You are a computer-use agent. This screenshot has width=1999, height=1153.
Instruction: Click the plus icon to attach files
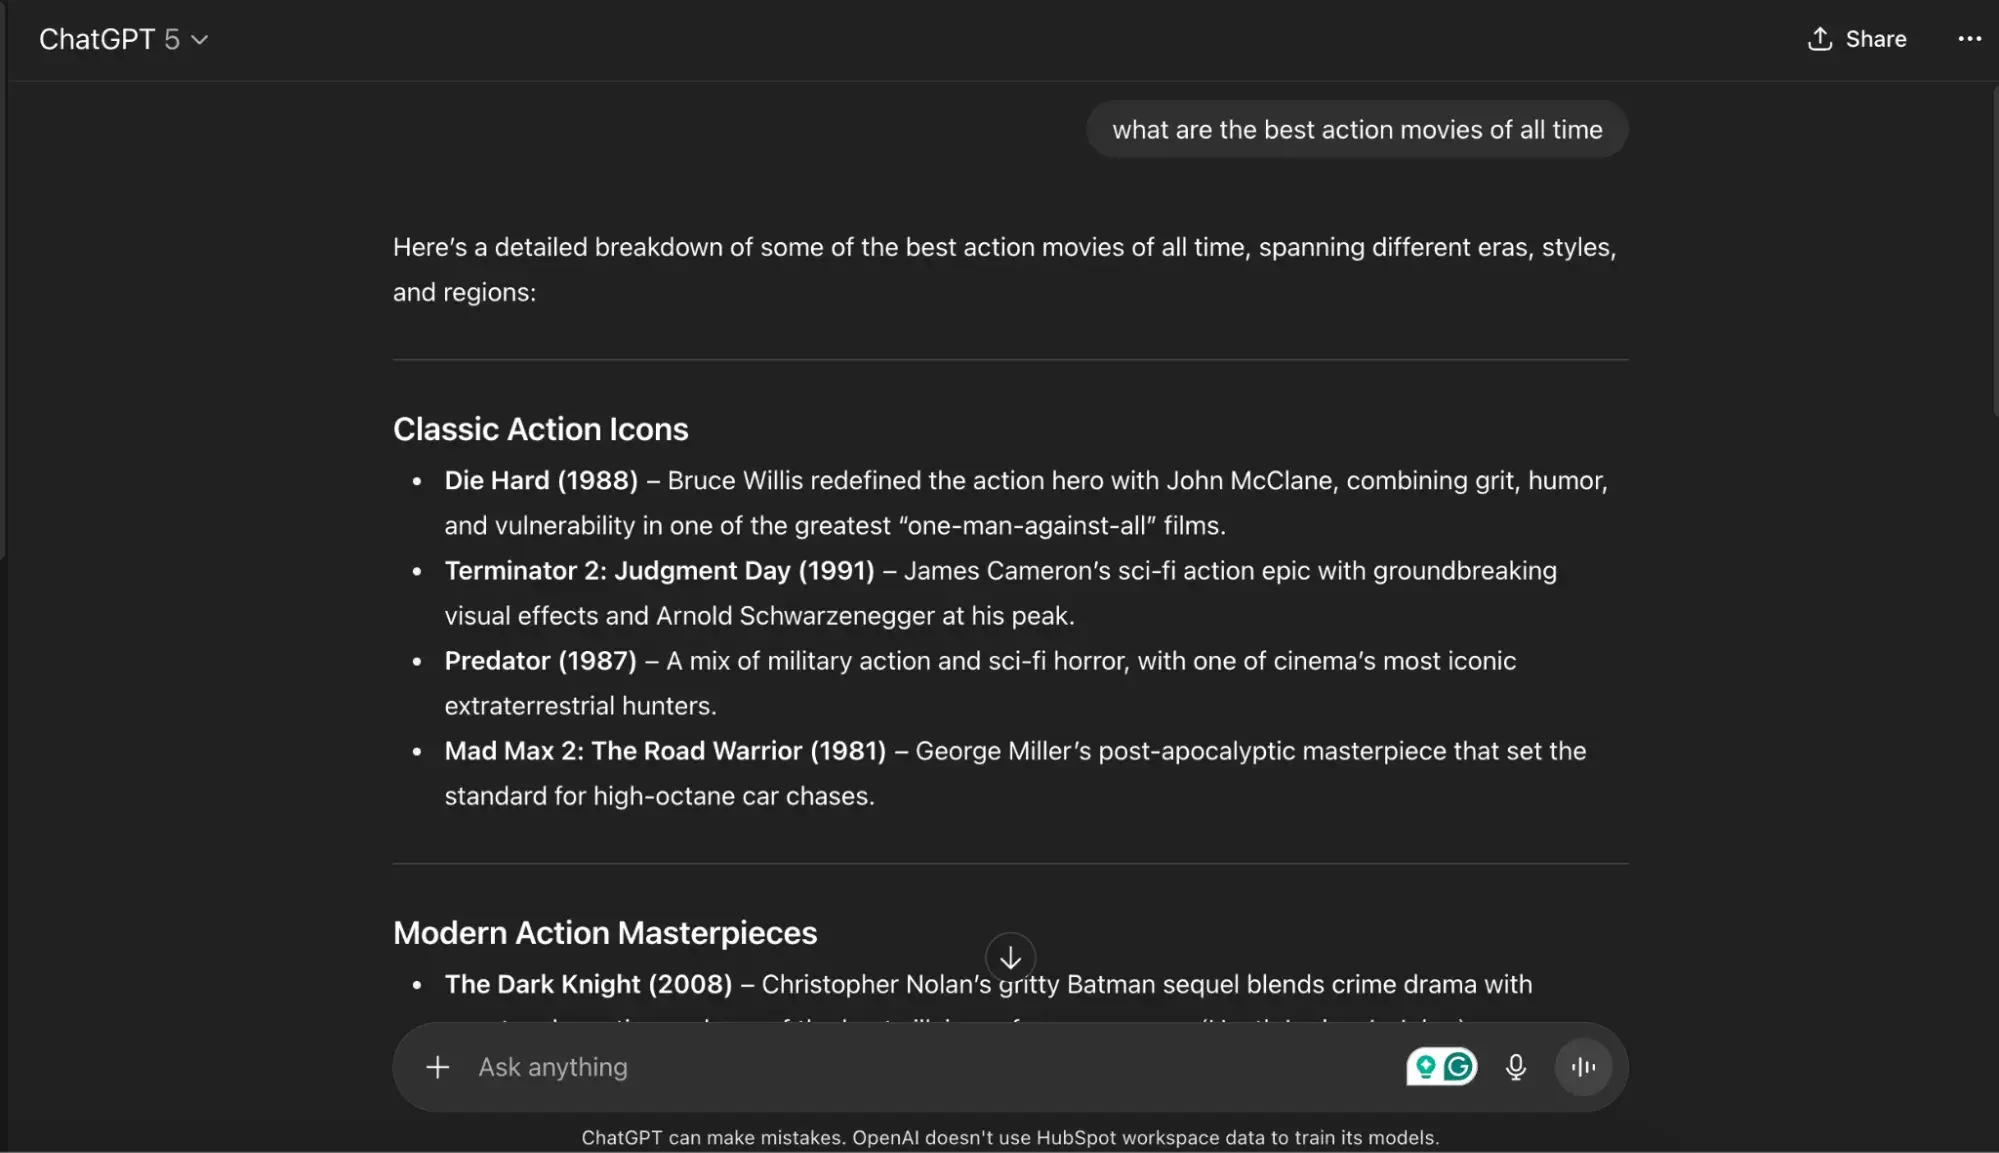437,1066
